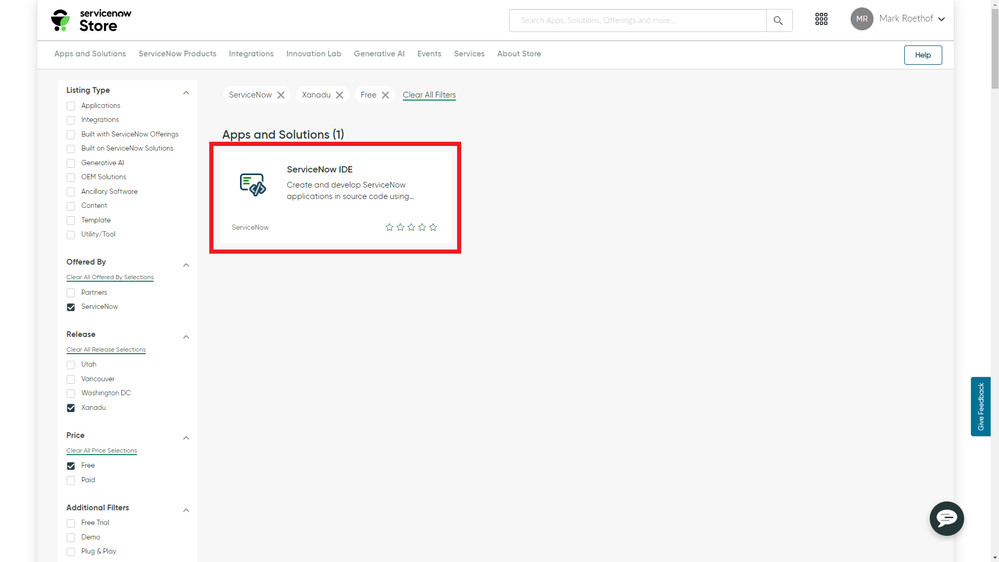Viewport: 999px width, 562px height.
Task: Click Clear All Release Selections
Action: (106, 350)
